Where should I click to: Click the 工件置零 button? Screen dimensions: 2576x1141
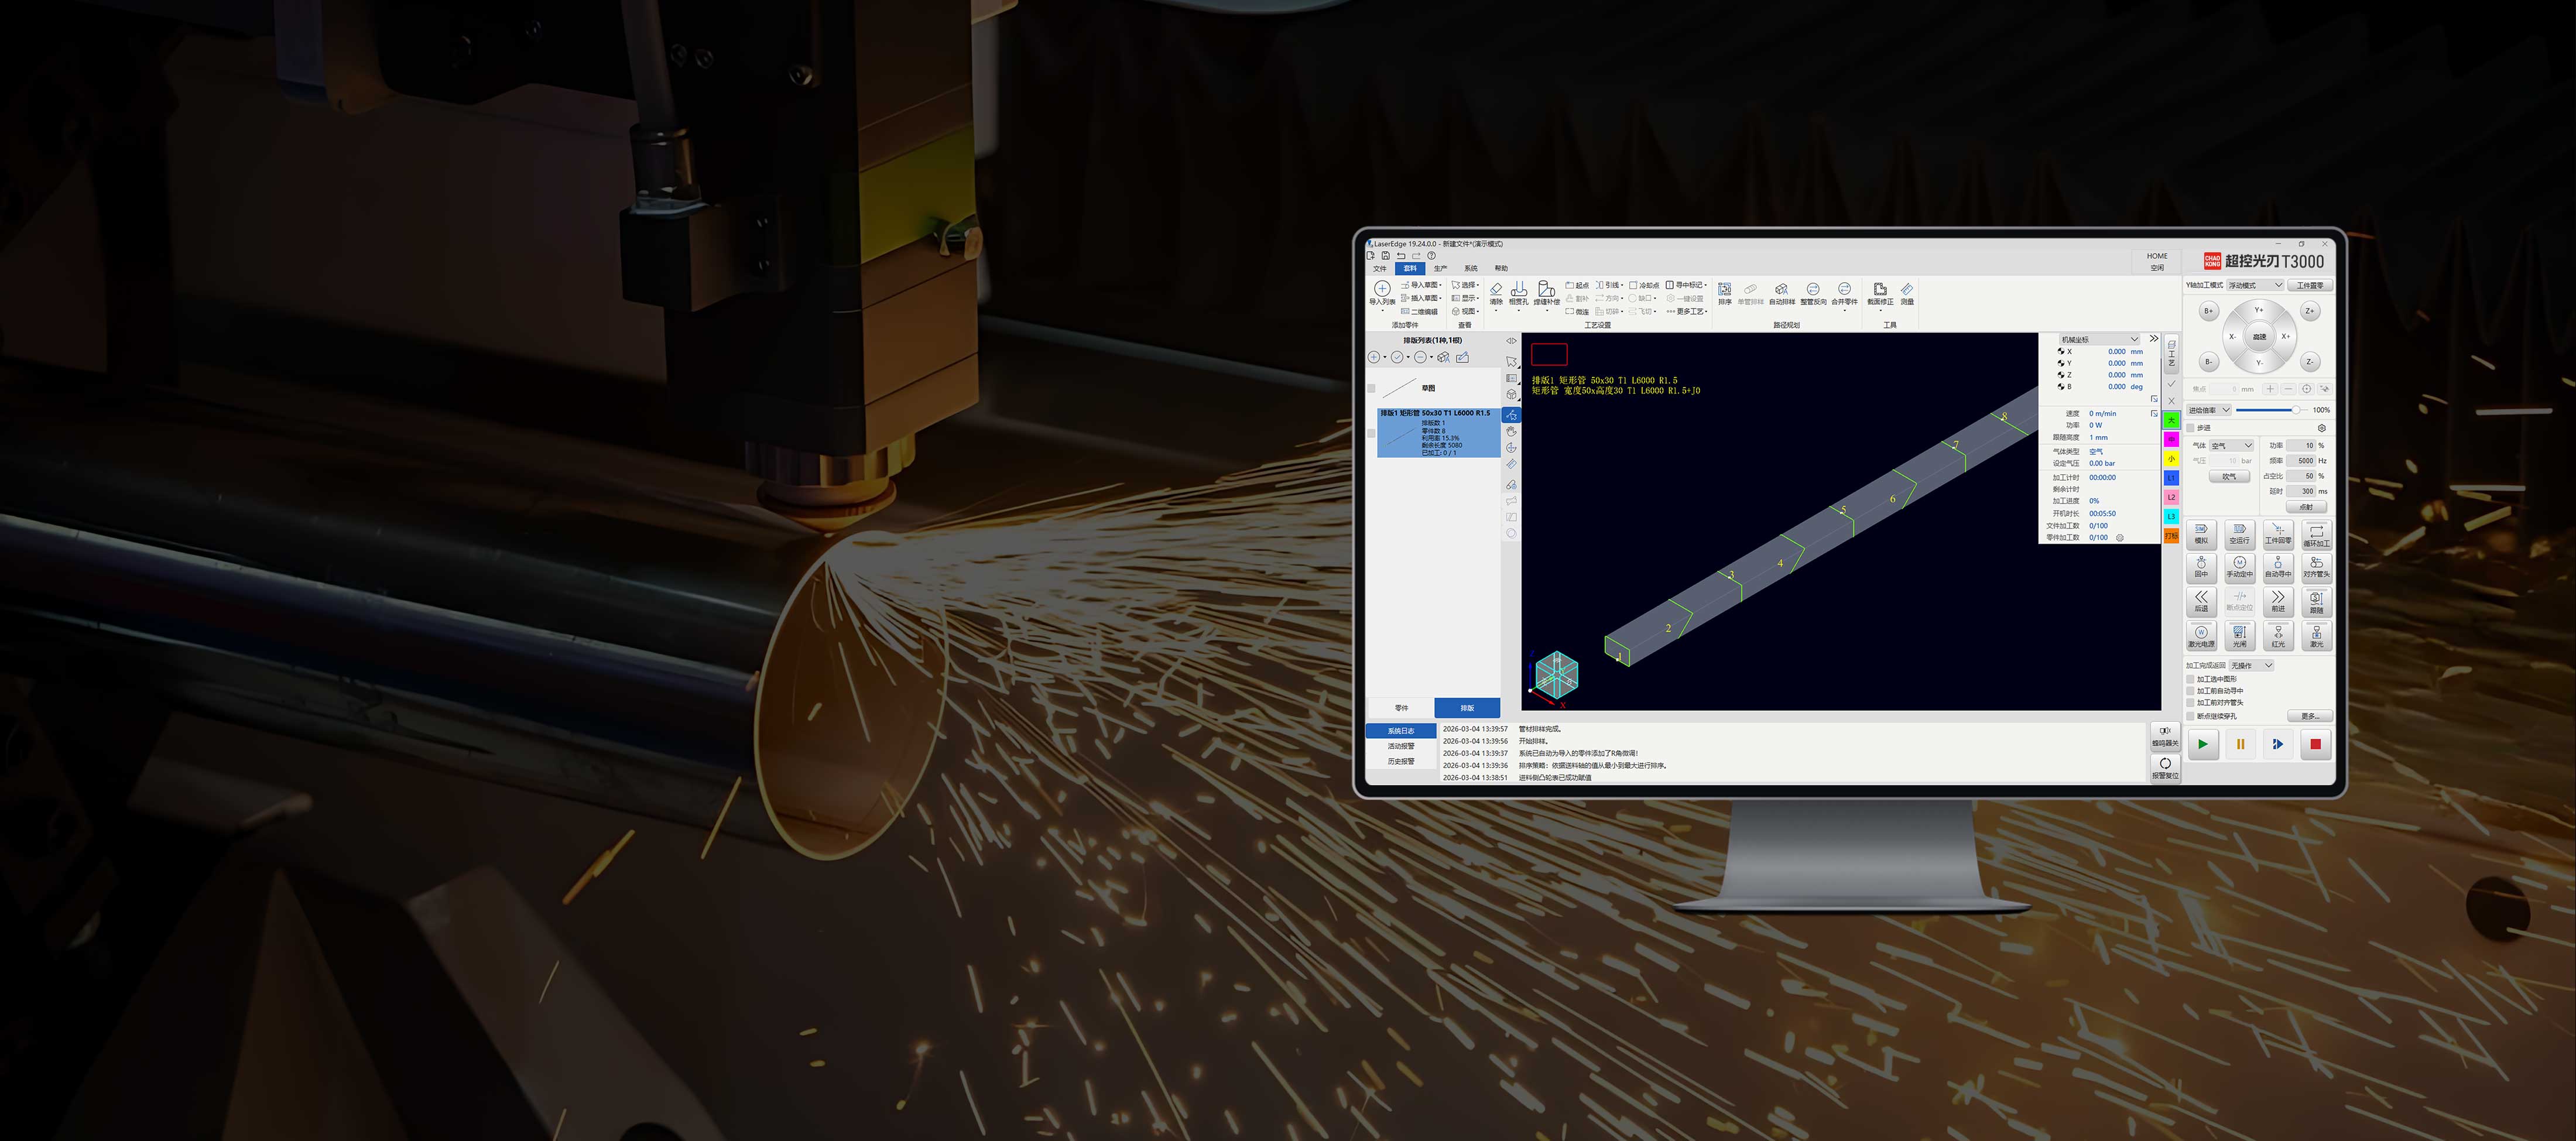click(x=2311, y=285)
